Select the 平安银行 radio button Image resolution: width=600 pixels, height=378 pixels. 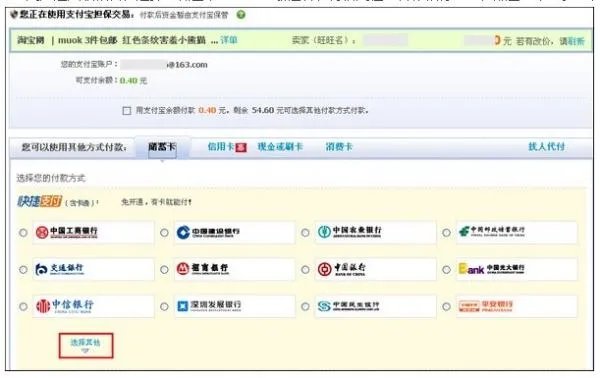[446, 306]
